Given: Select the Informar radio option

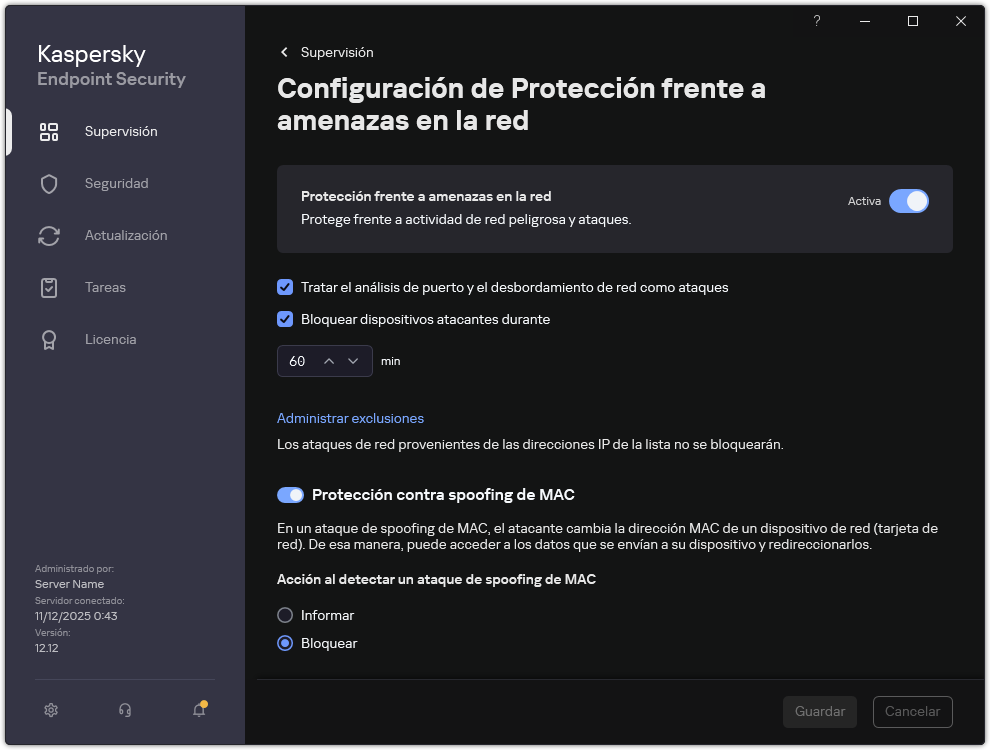Looking at the screenshot, I should click(285, 615).
